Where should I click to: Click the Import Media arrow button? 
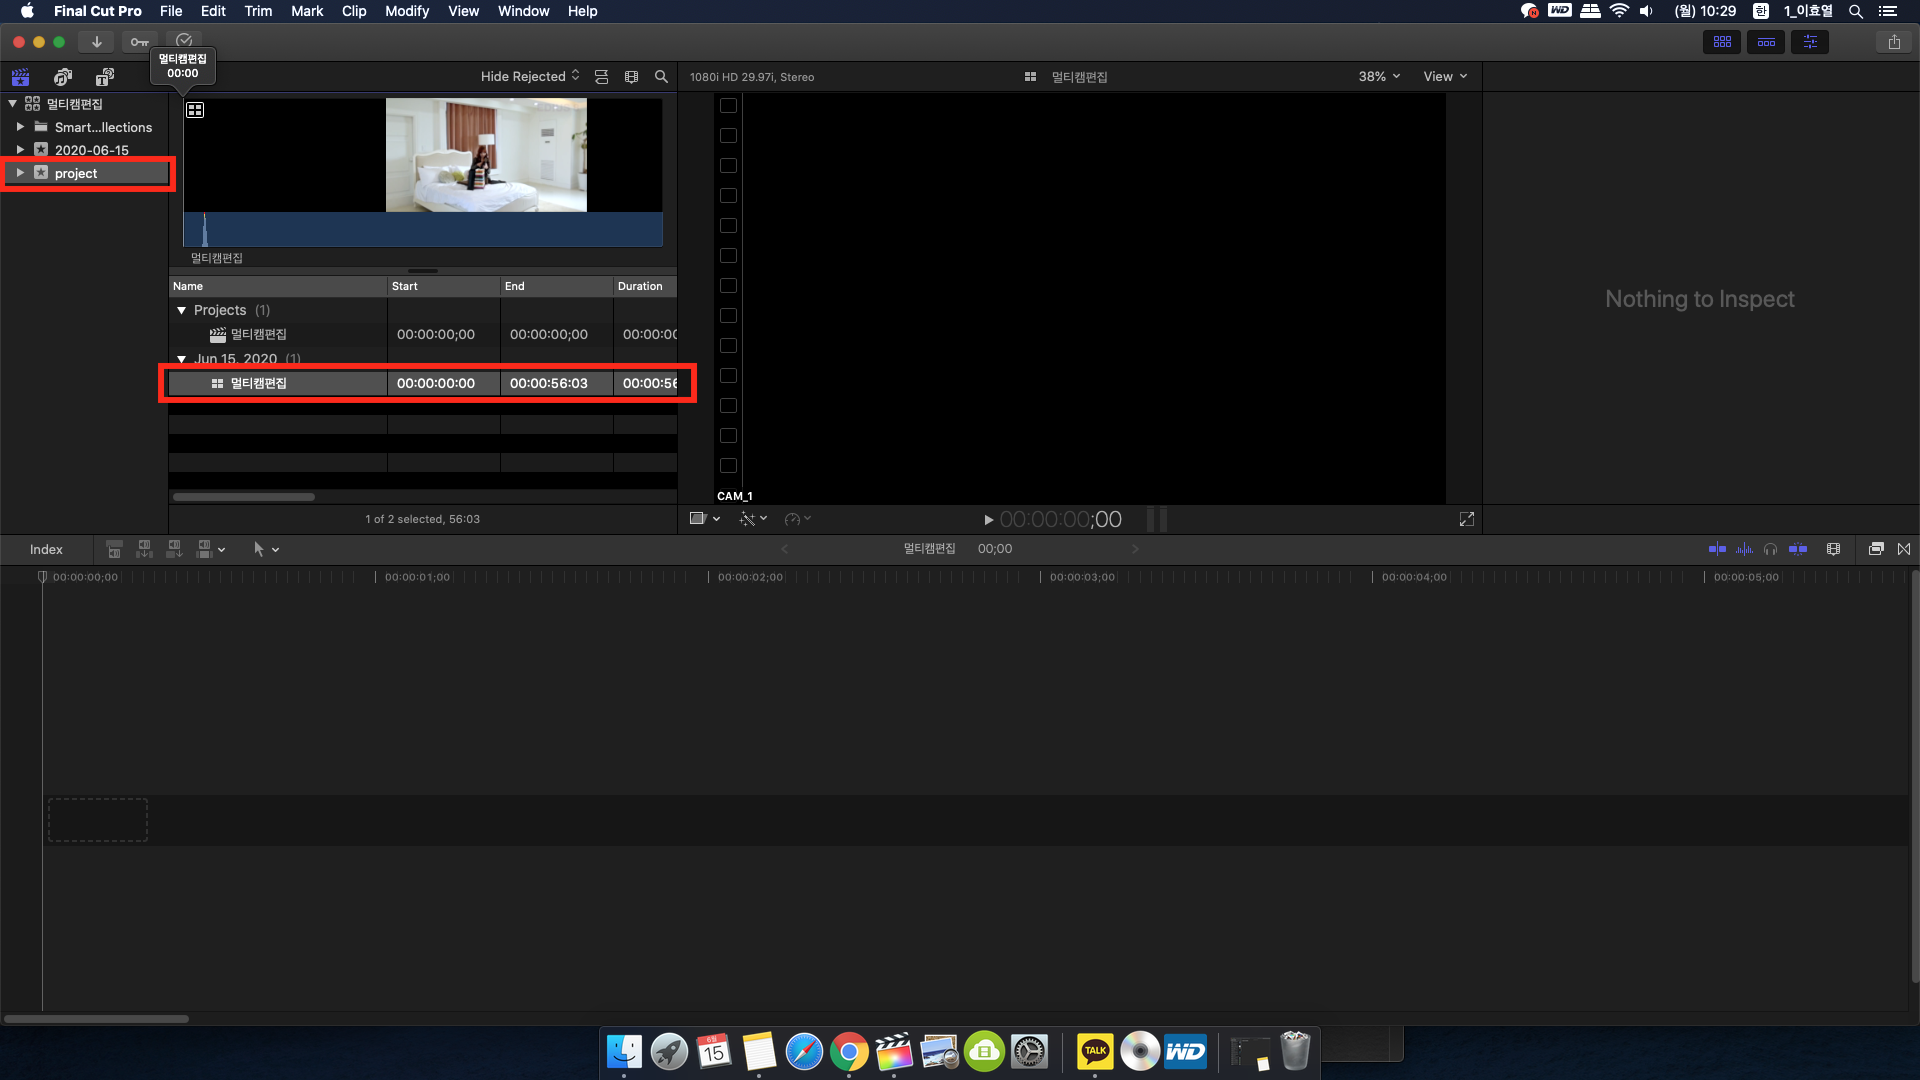[96, 42]
